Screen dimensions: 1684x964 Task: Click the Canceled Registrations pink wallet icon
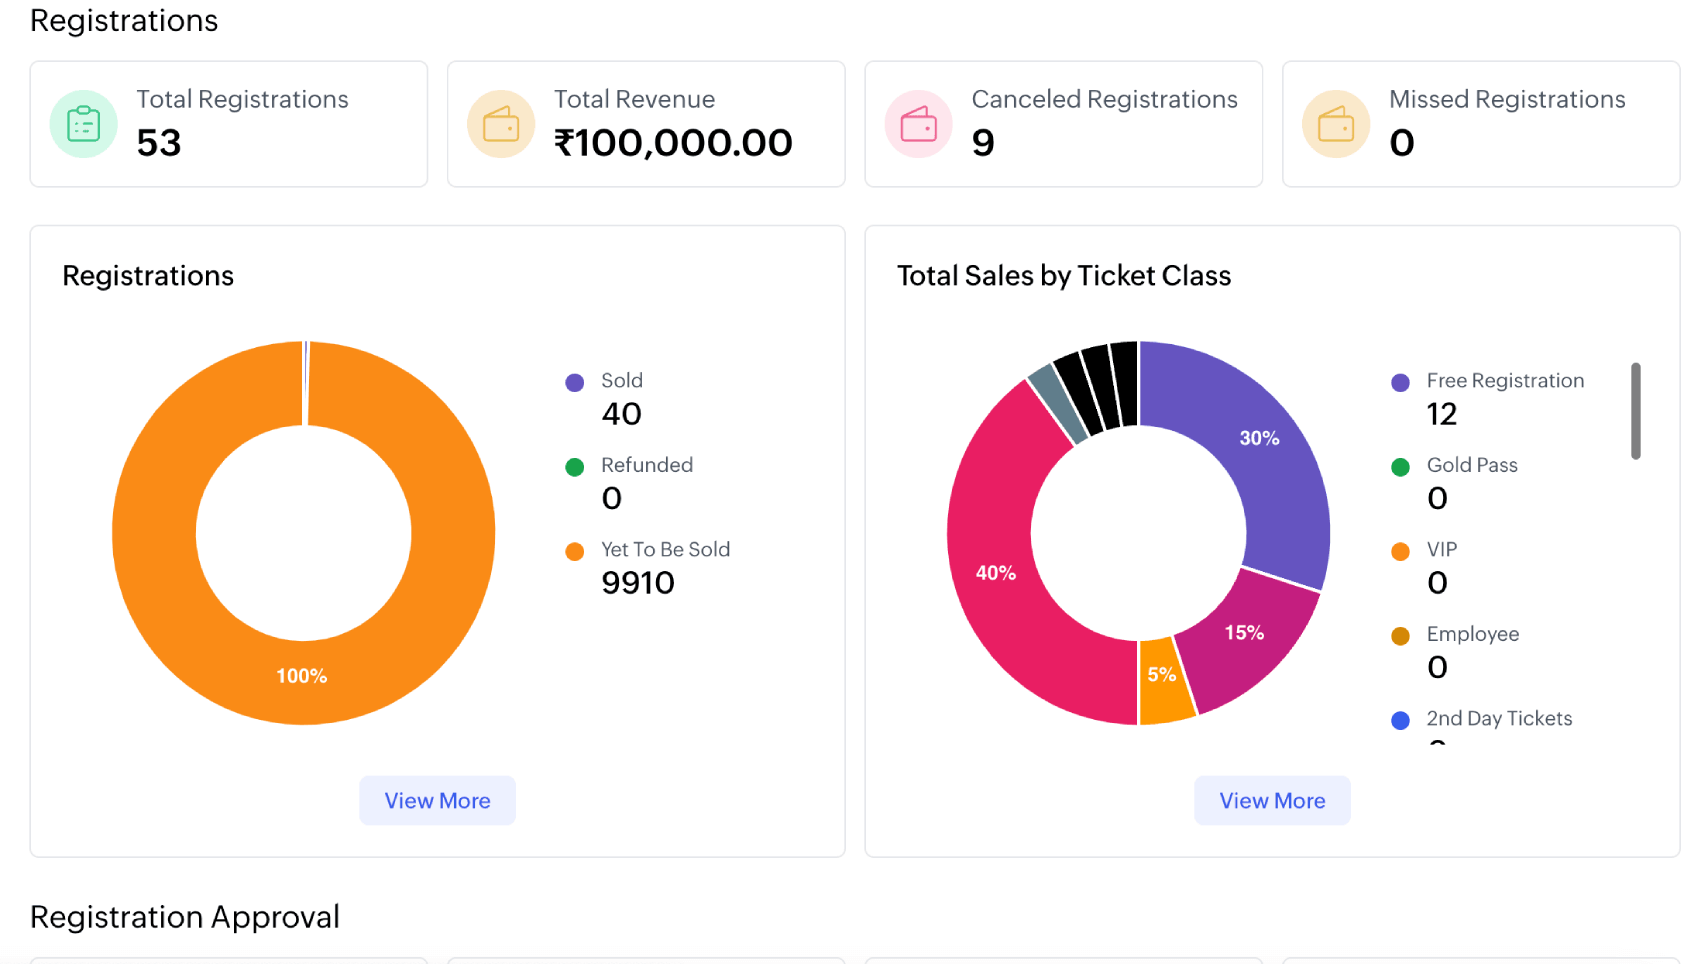click(918, 123)
